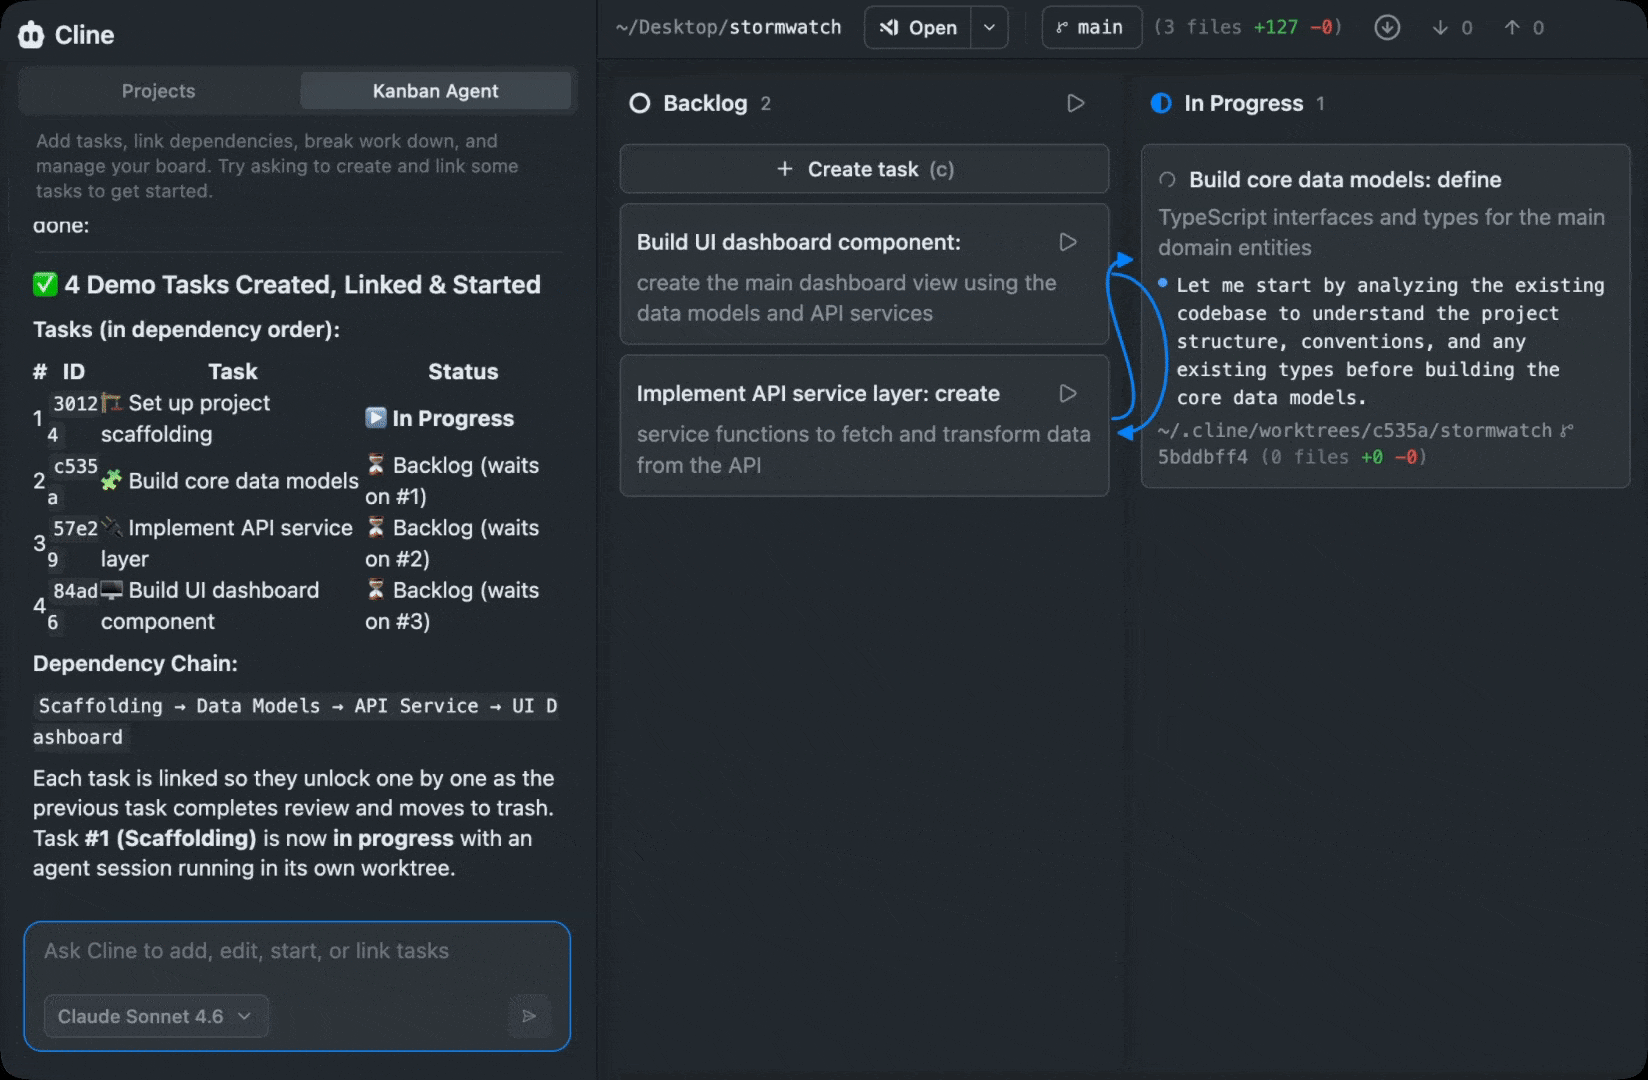Click the Backlog (waits on #3) status cell
This screenshot has width=1648, height=1080.
click(452, 606)
